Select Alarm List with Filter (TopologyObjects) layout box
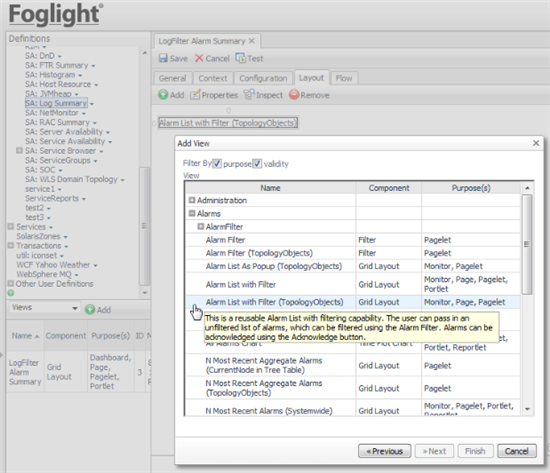This screenshot has width=550, height=473. point(228,123)
